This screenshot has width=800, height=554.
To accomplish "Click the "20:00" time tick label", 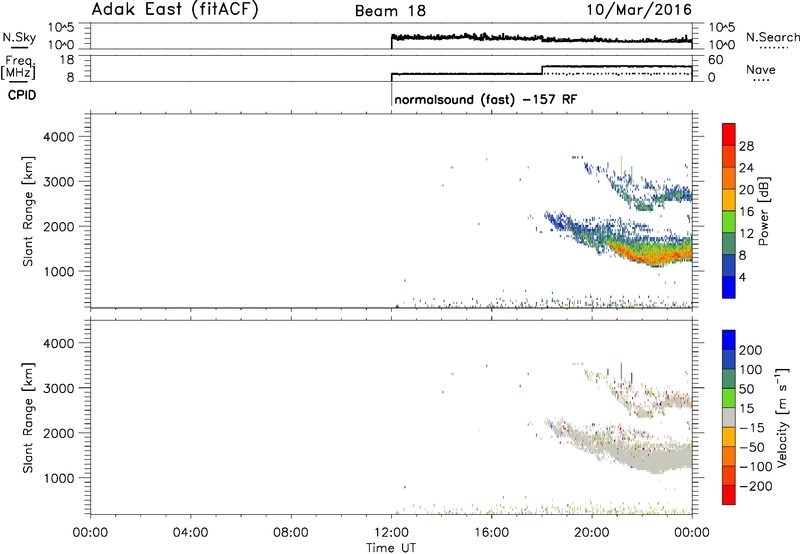I will coord(592,533).
